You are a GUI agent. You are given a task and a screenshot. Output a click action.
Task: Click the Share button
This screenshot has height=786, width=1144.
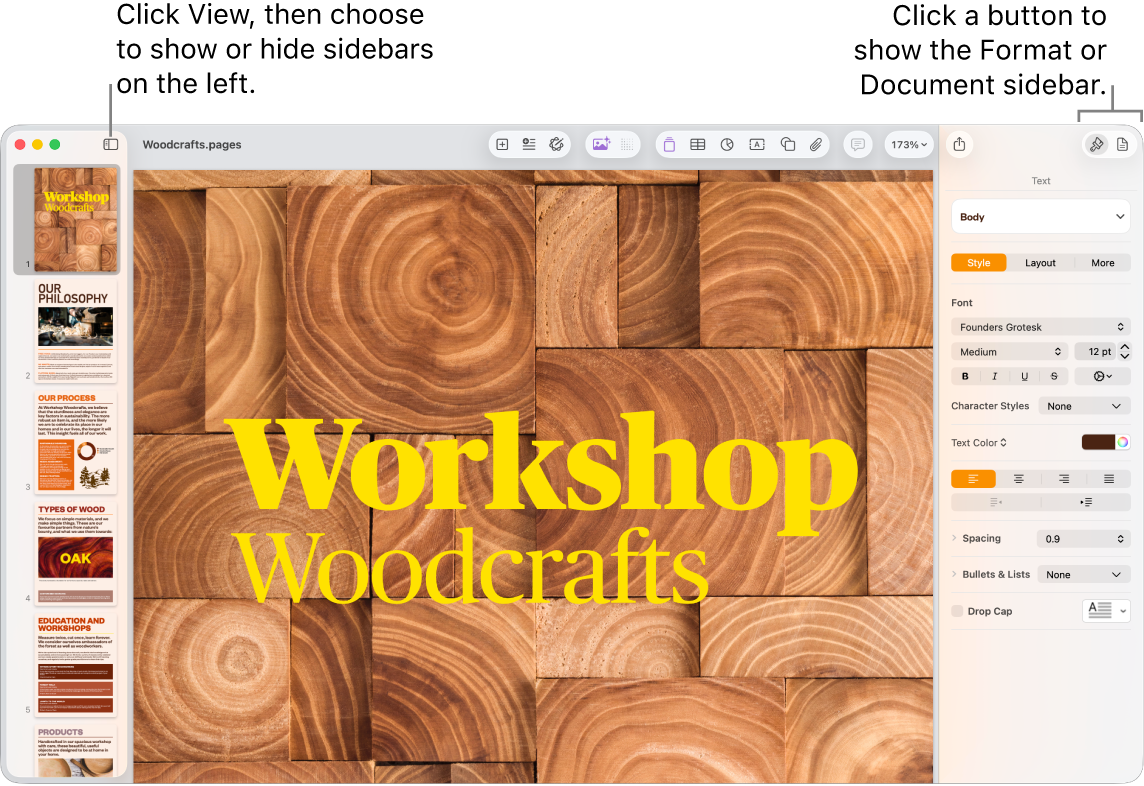pos(959,144)
